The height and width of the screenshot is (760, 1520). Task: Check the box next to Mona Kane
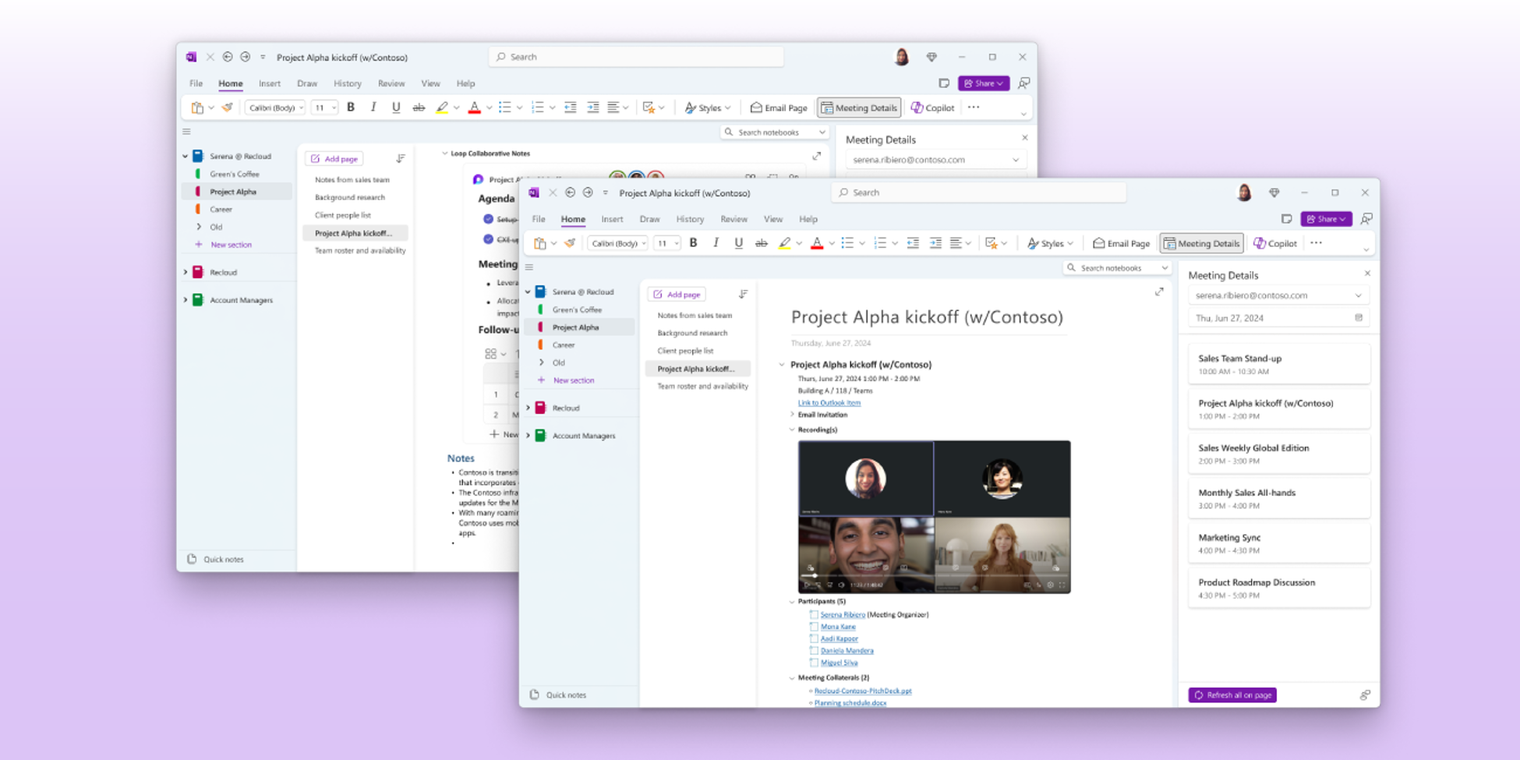point(813,626)
